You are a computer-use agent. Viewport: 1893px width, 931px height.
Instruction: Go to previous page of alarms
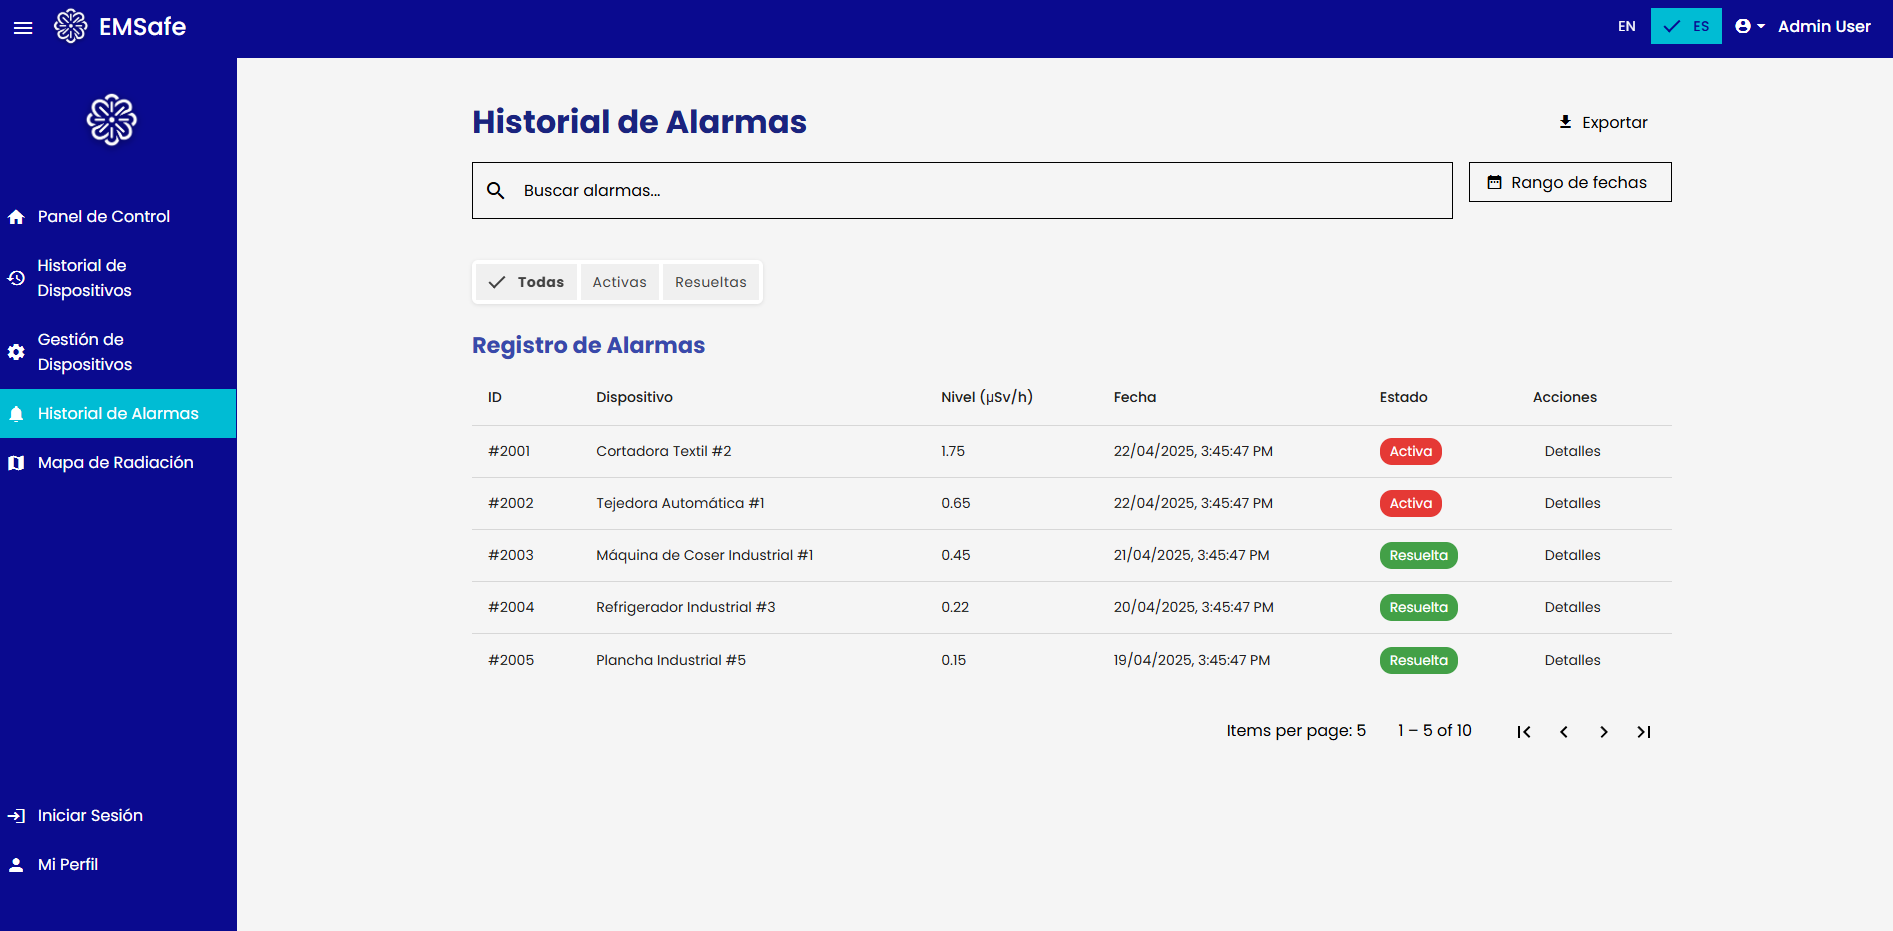click(1564, 732)
